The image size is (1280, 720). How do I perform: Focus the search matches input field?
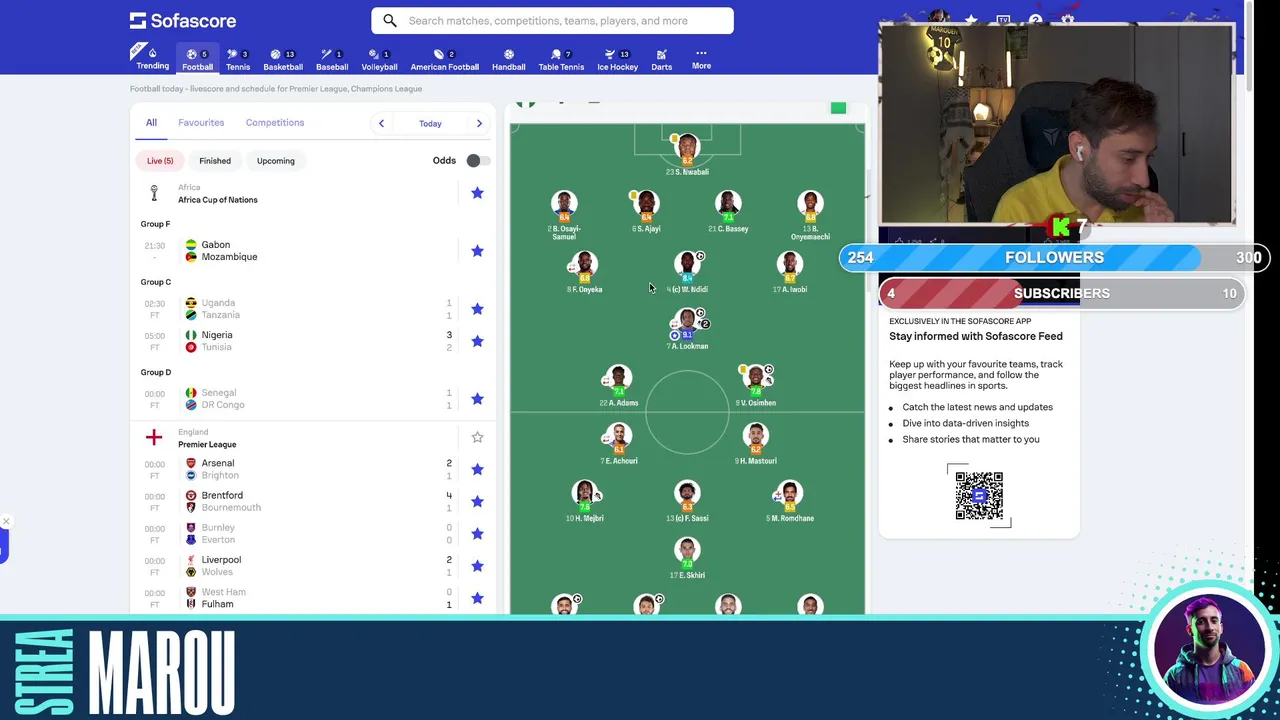552,20
